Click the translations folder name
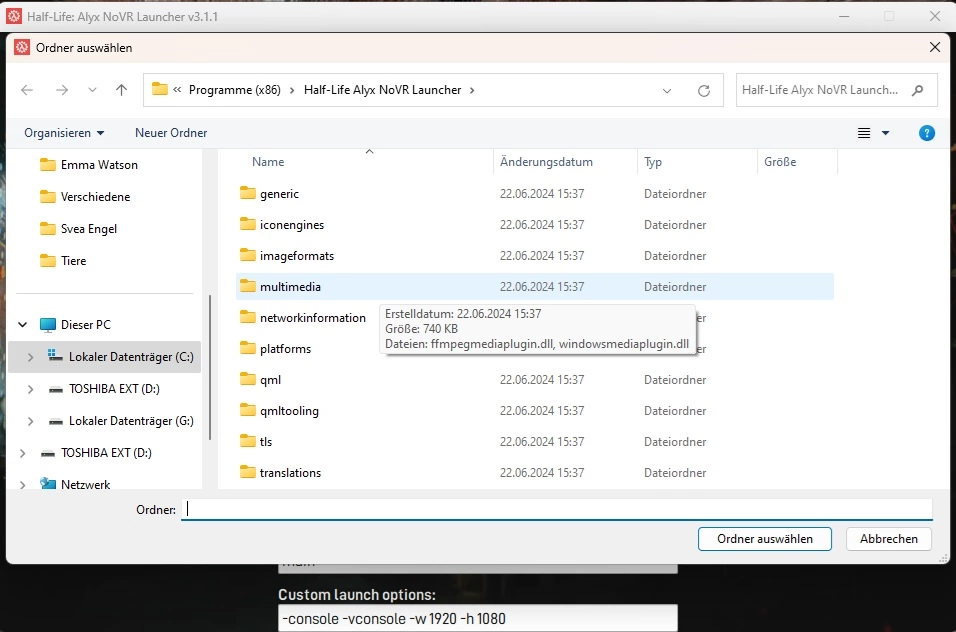This screenshot has width=956, height=632. pyautogui.click(x=290, y=473)
